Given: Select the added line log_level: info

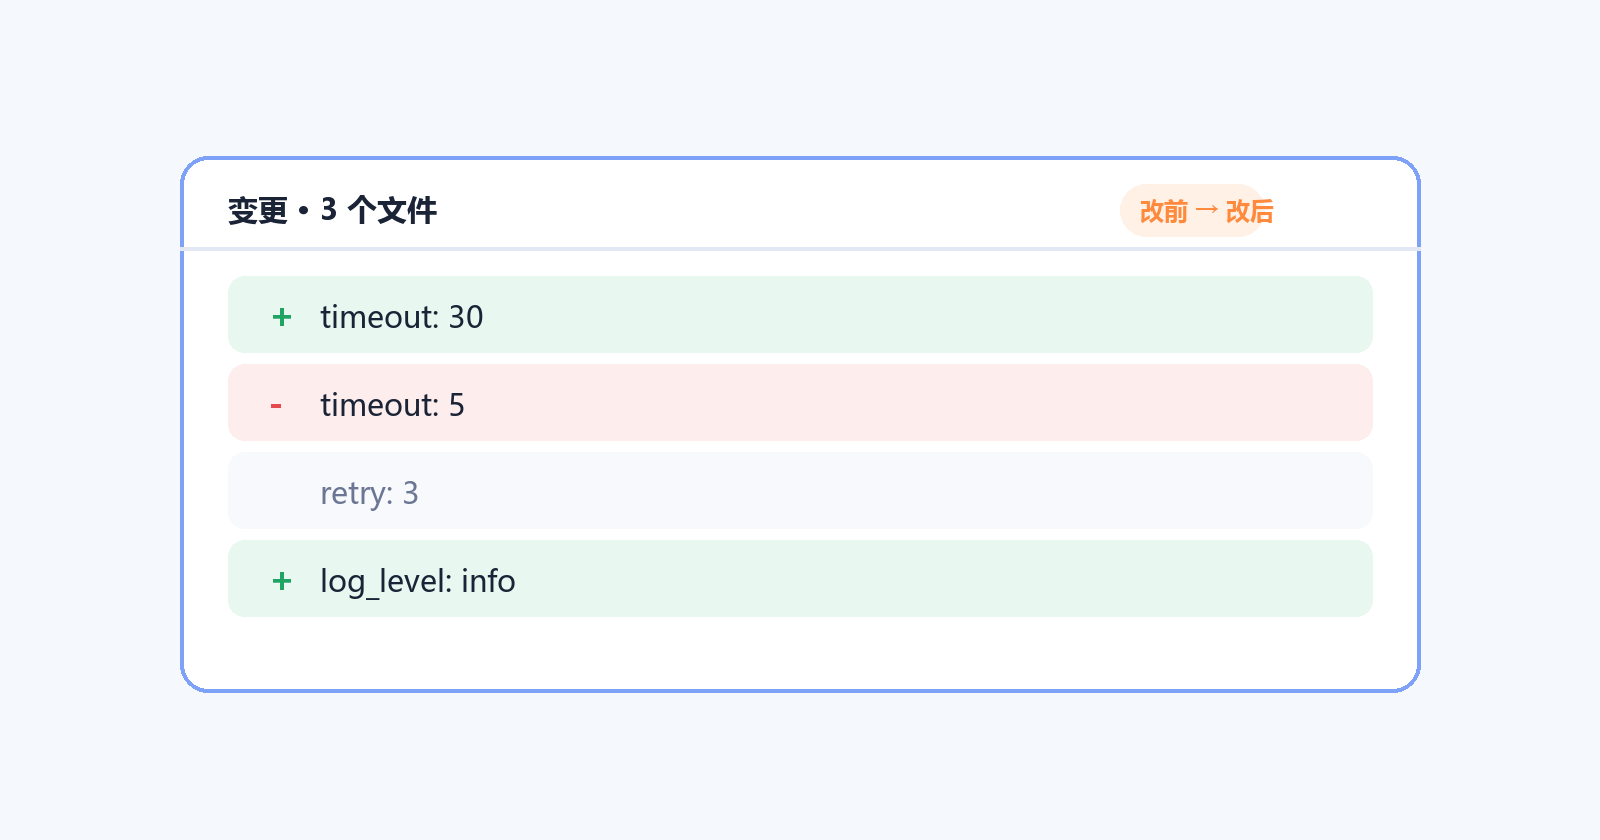Looking at the screenshot, I should pos(800,579).
